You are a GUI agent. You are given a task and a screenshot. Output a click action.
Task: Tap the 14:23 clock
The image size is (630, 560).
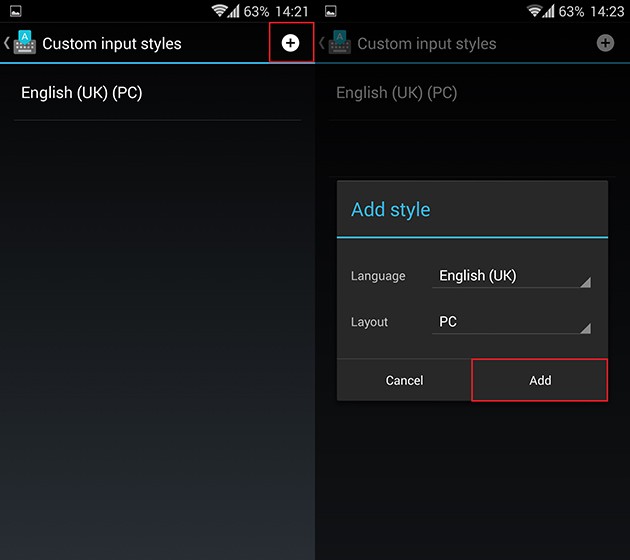pos(607,11)
